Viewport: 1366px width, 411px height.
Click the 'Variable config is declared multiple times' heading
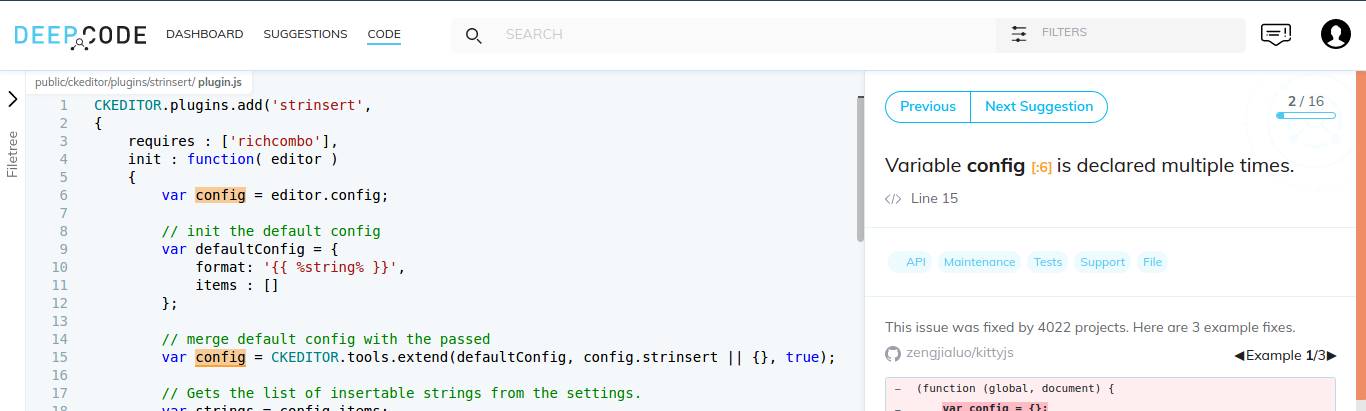coord(1090,166)
